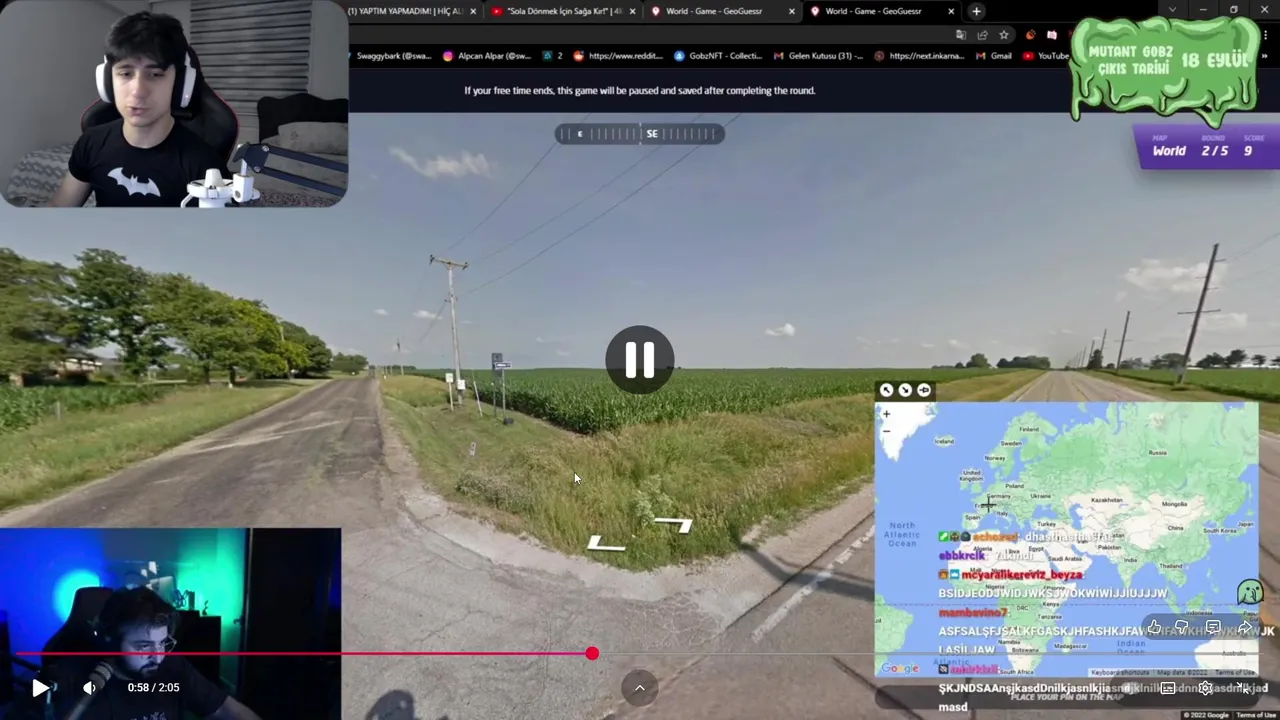Bookmark this page with the star icon
Image resolution: width=1280 pixels, height=720 pixels.
(1004, 35)
